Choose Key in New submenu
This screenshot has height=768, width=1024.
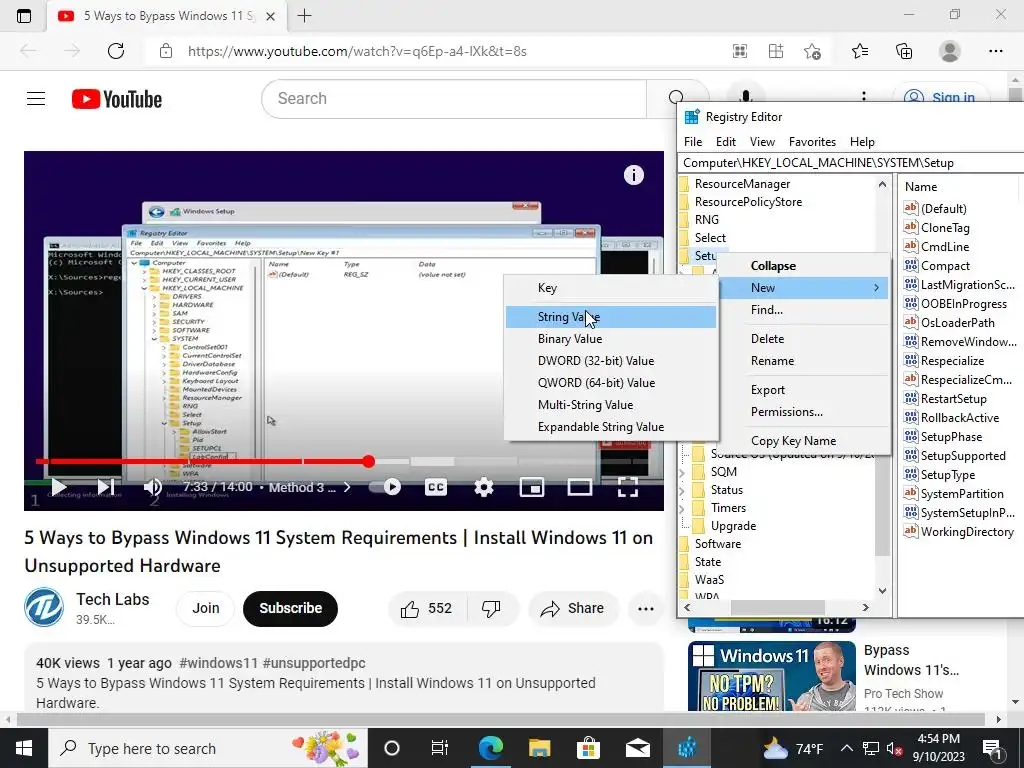click(611, 288)
